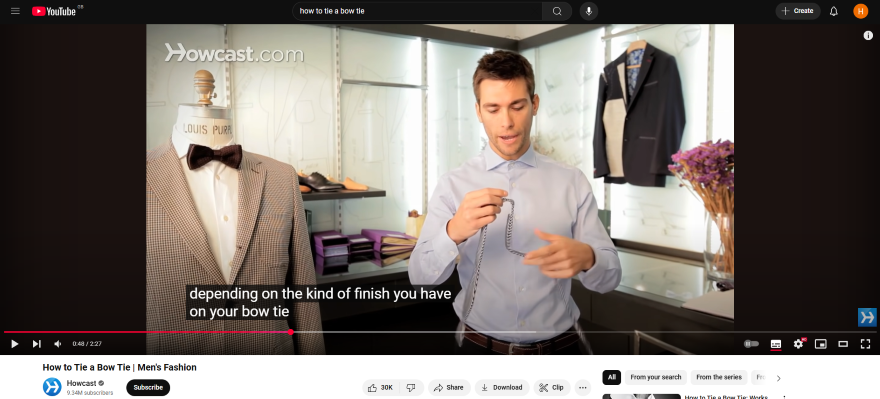This screenshot has width=880, height=399.
Task: Download the video
Action: coord(502,387)
